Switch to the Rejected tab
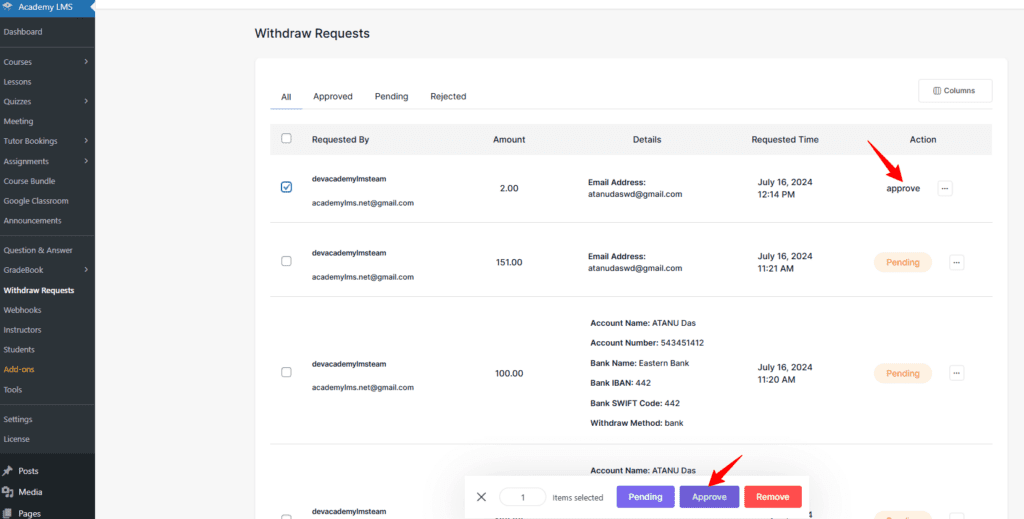 pos(448,96)
